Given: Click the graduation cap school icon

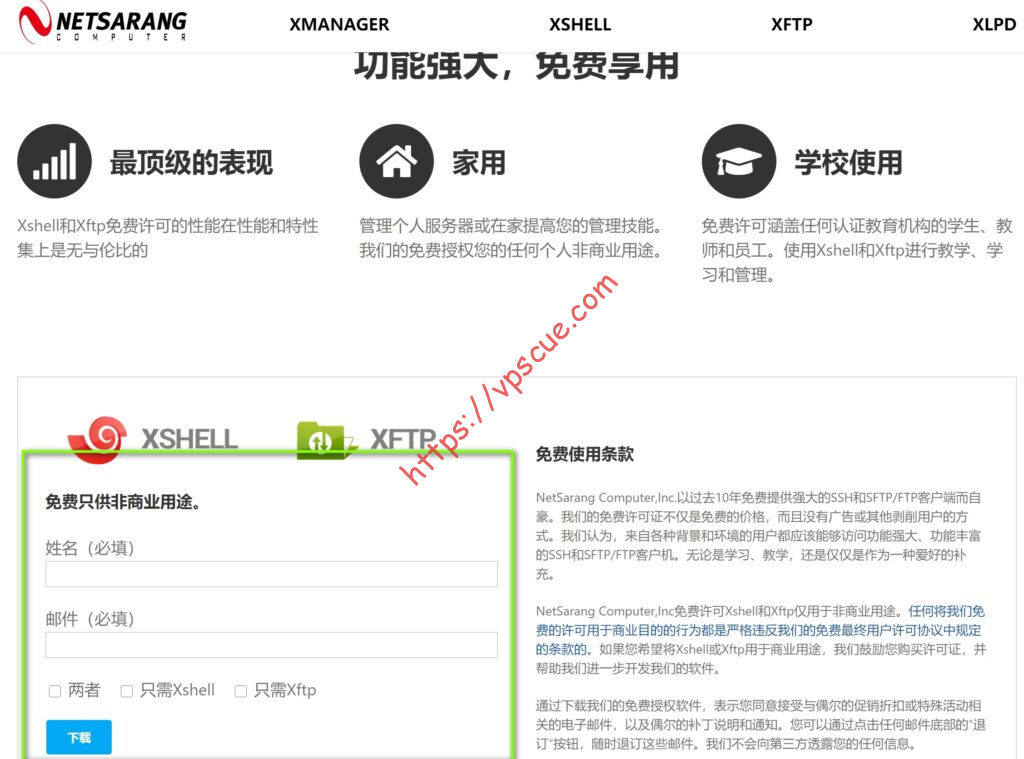Looking at the screenshot, I should 739,161.
